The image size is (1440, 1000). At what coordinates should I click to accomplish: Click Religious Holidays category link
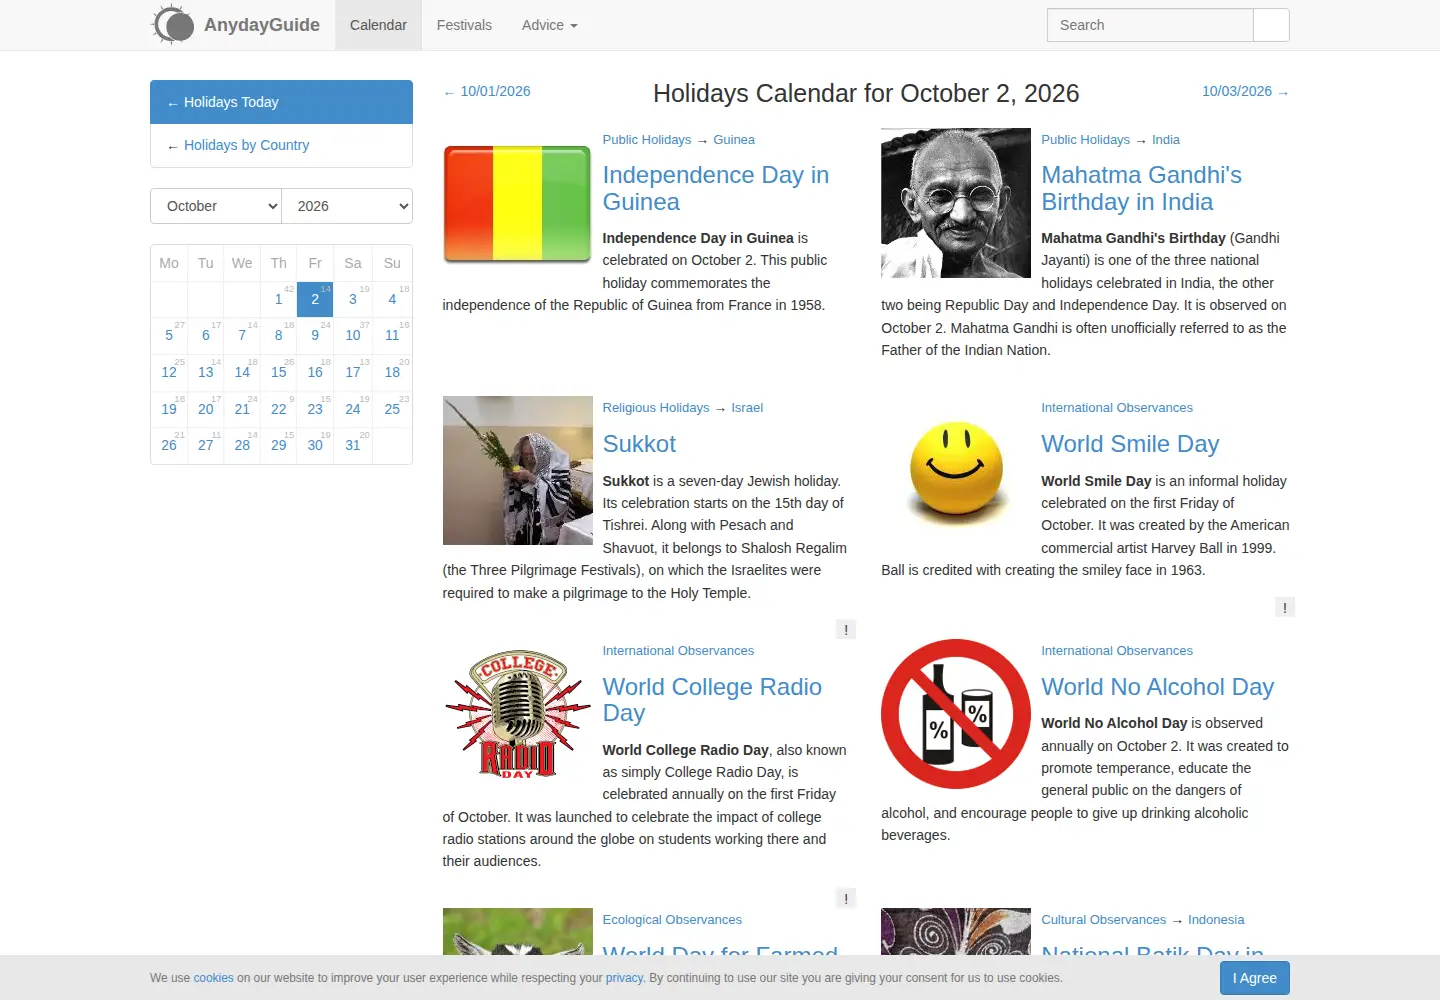(656, 408)
